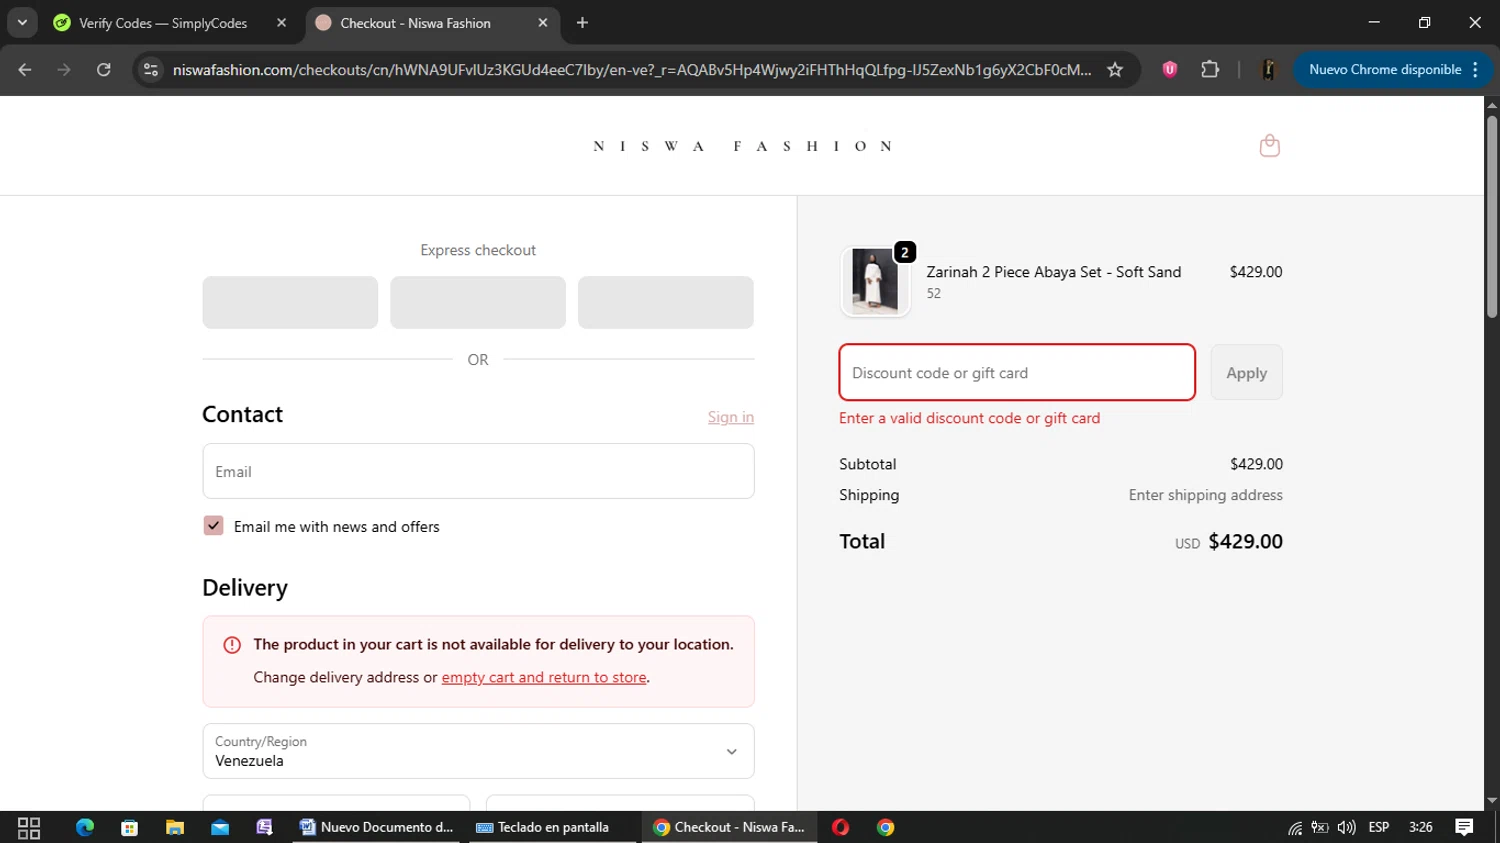
Task: Open the tab search dropdown arrow
Action: point(22,22)
